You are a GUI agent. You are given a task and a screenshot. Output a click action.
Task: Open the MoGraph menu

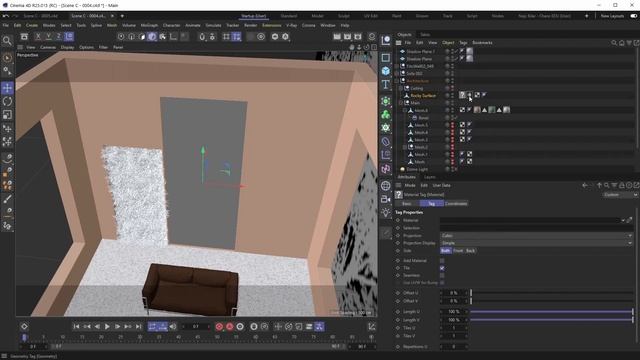pos(149,25)
